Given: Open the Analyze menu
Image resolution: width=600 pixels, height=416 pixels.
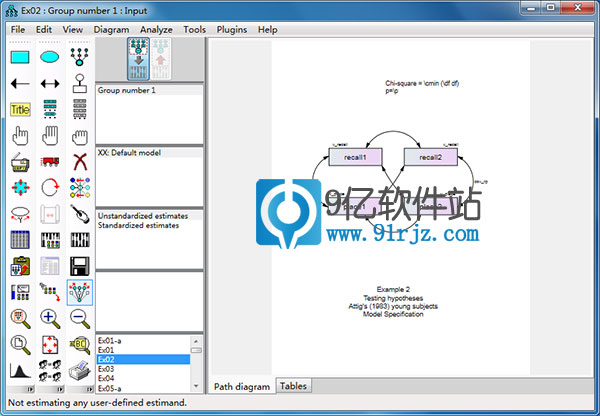Looking at the screenshot, I should coord(156,29).
